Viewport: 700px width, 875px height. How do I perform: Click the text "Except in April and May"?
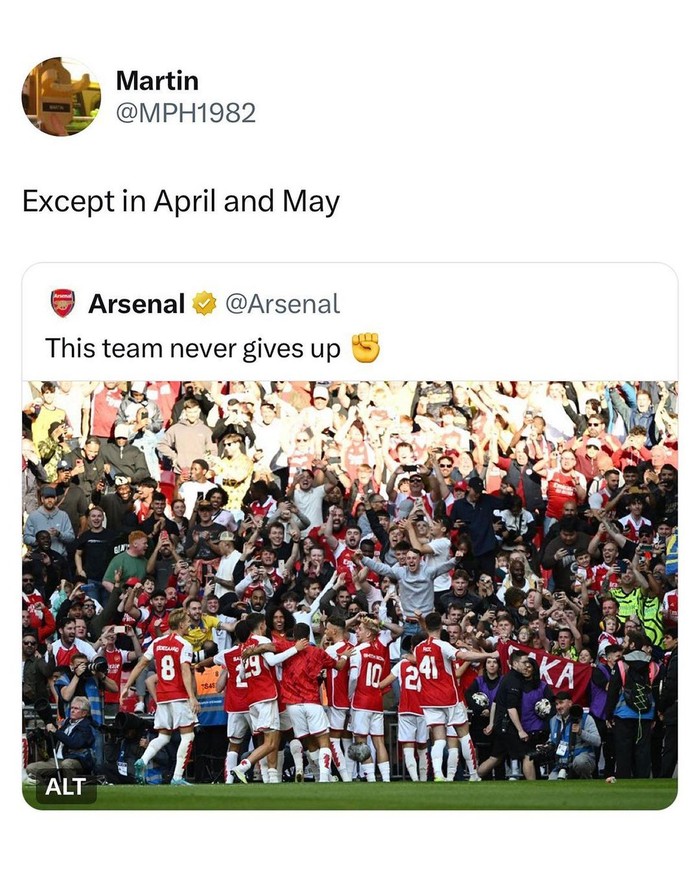point(181,202)
